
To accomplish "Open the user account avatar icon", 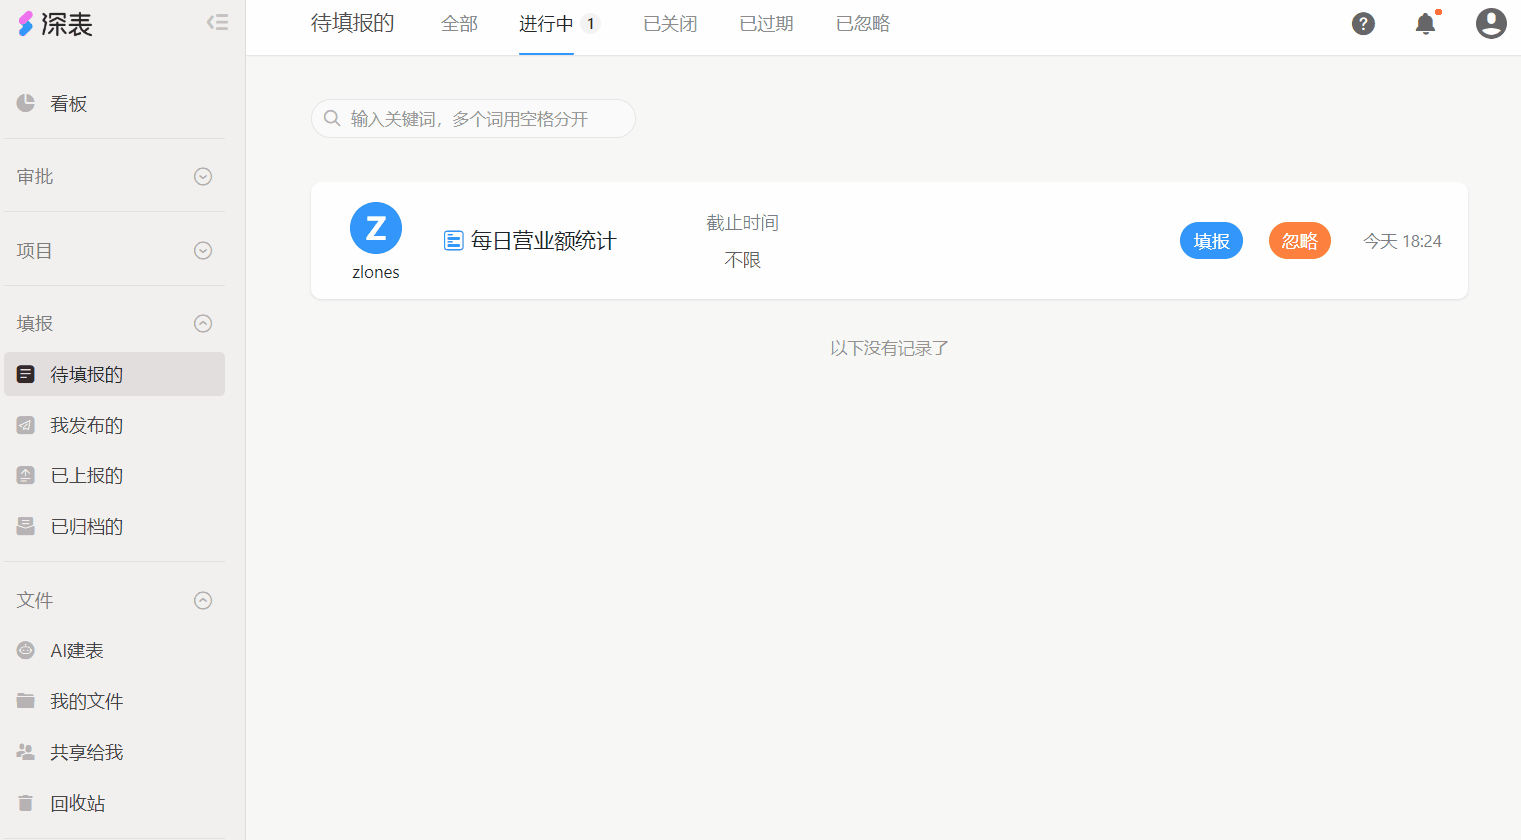I will [1490, 24].
